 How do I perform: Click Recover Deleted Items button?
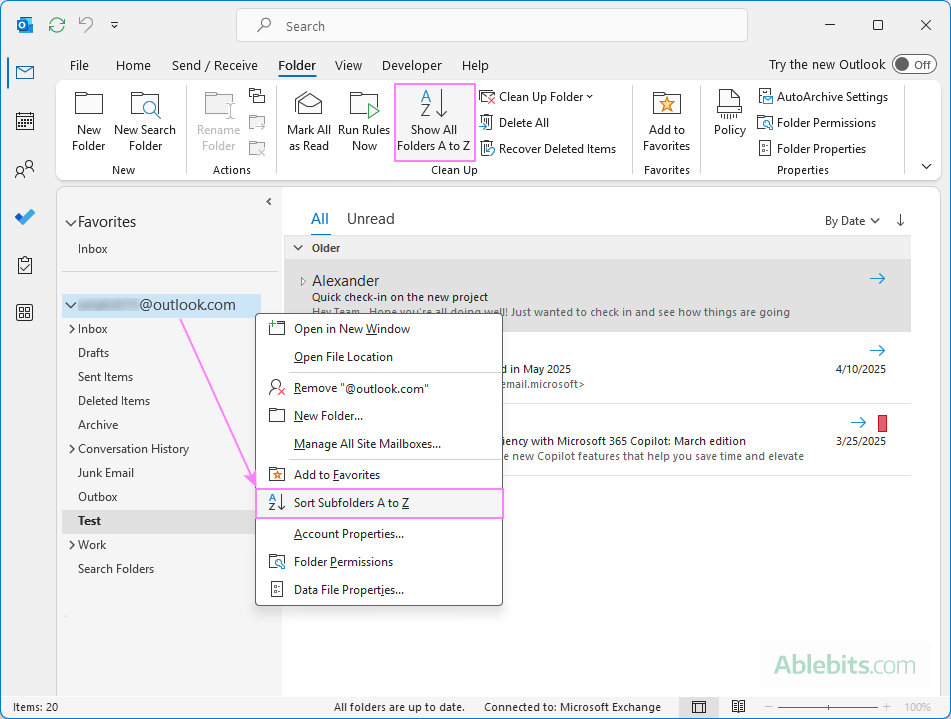pos(548,149)
